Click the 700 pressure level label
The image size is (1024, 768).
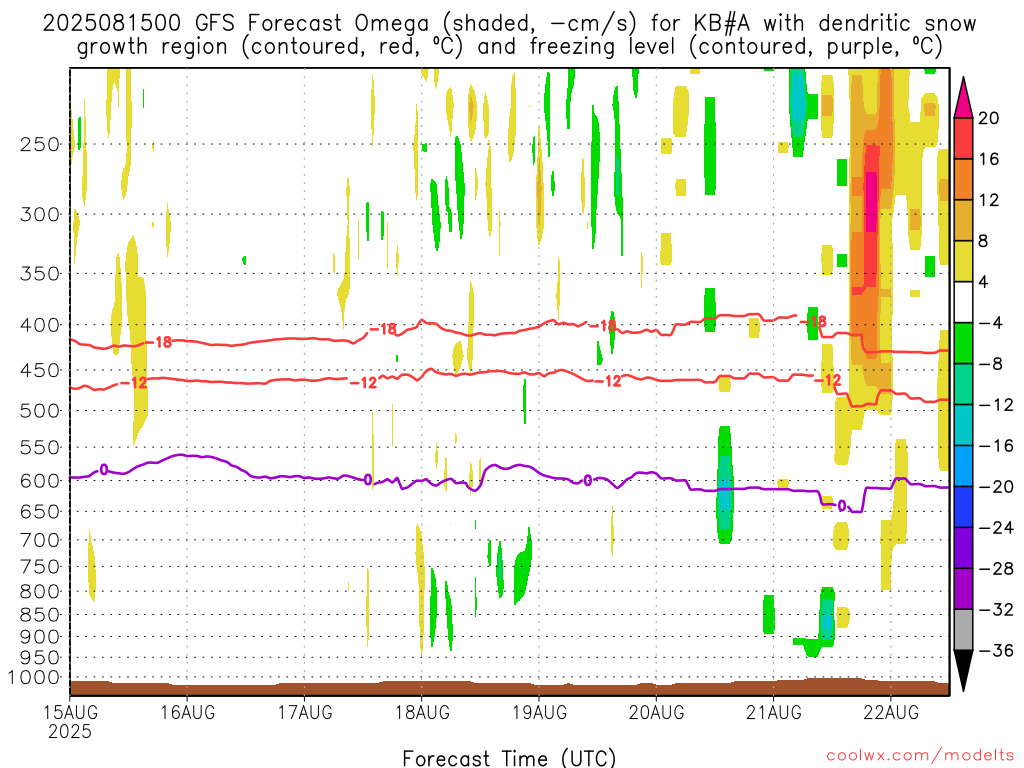coord(40,540)
